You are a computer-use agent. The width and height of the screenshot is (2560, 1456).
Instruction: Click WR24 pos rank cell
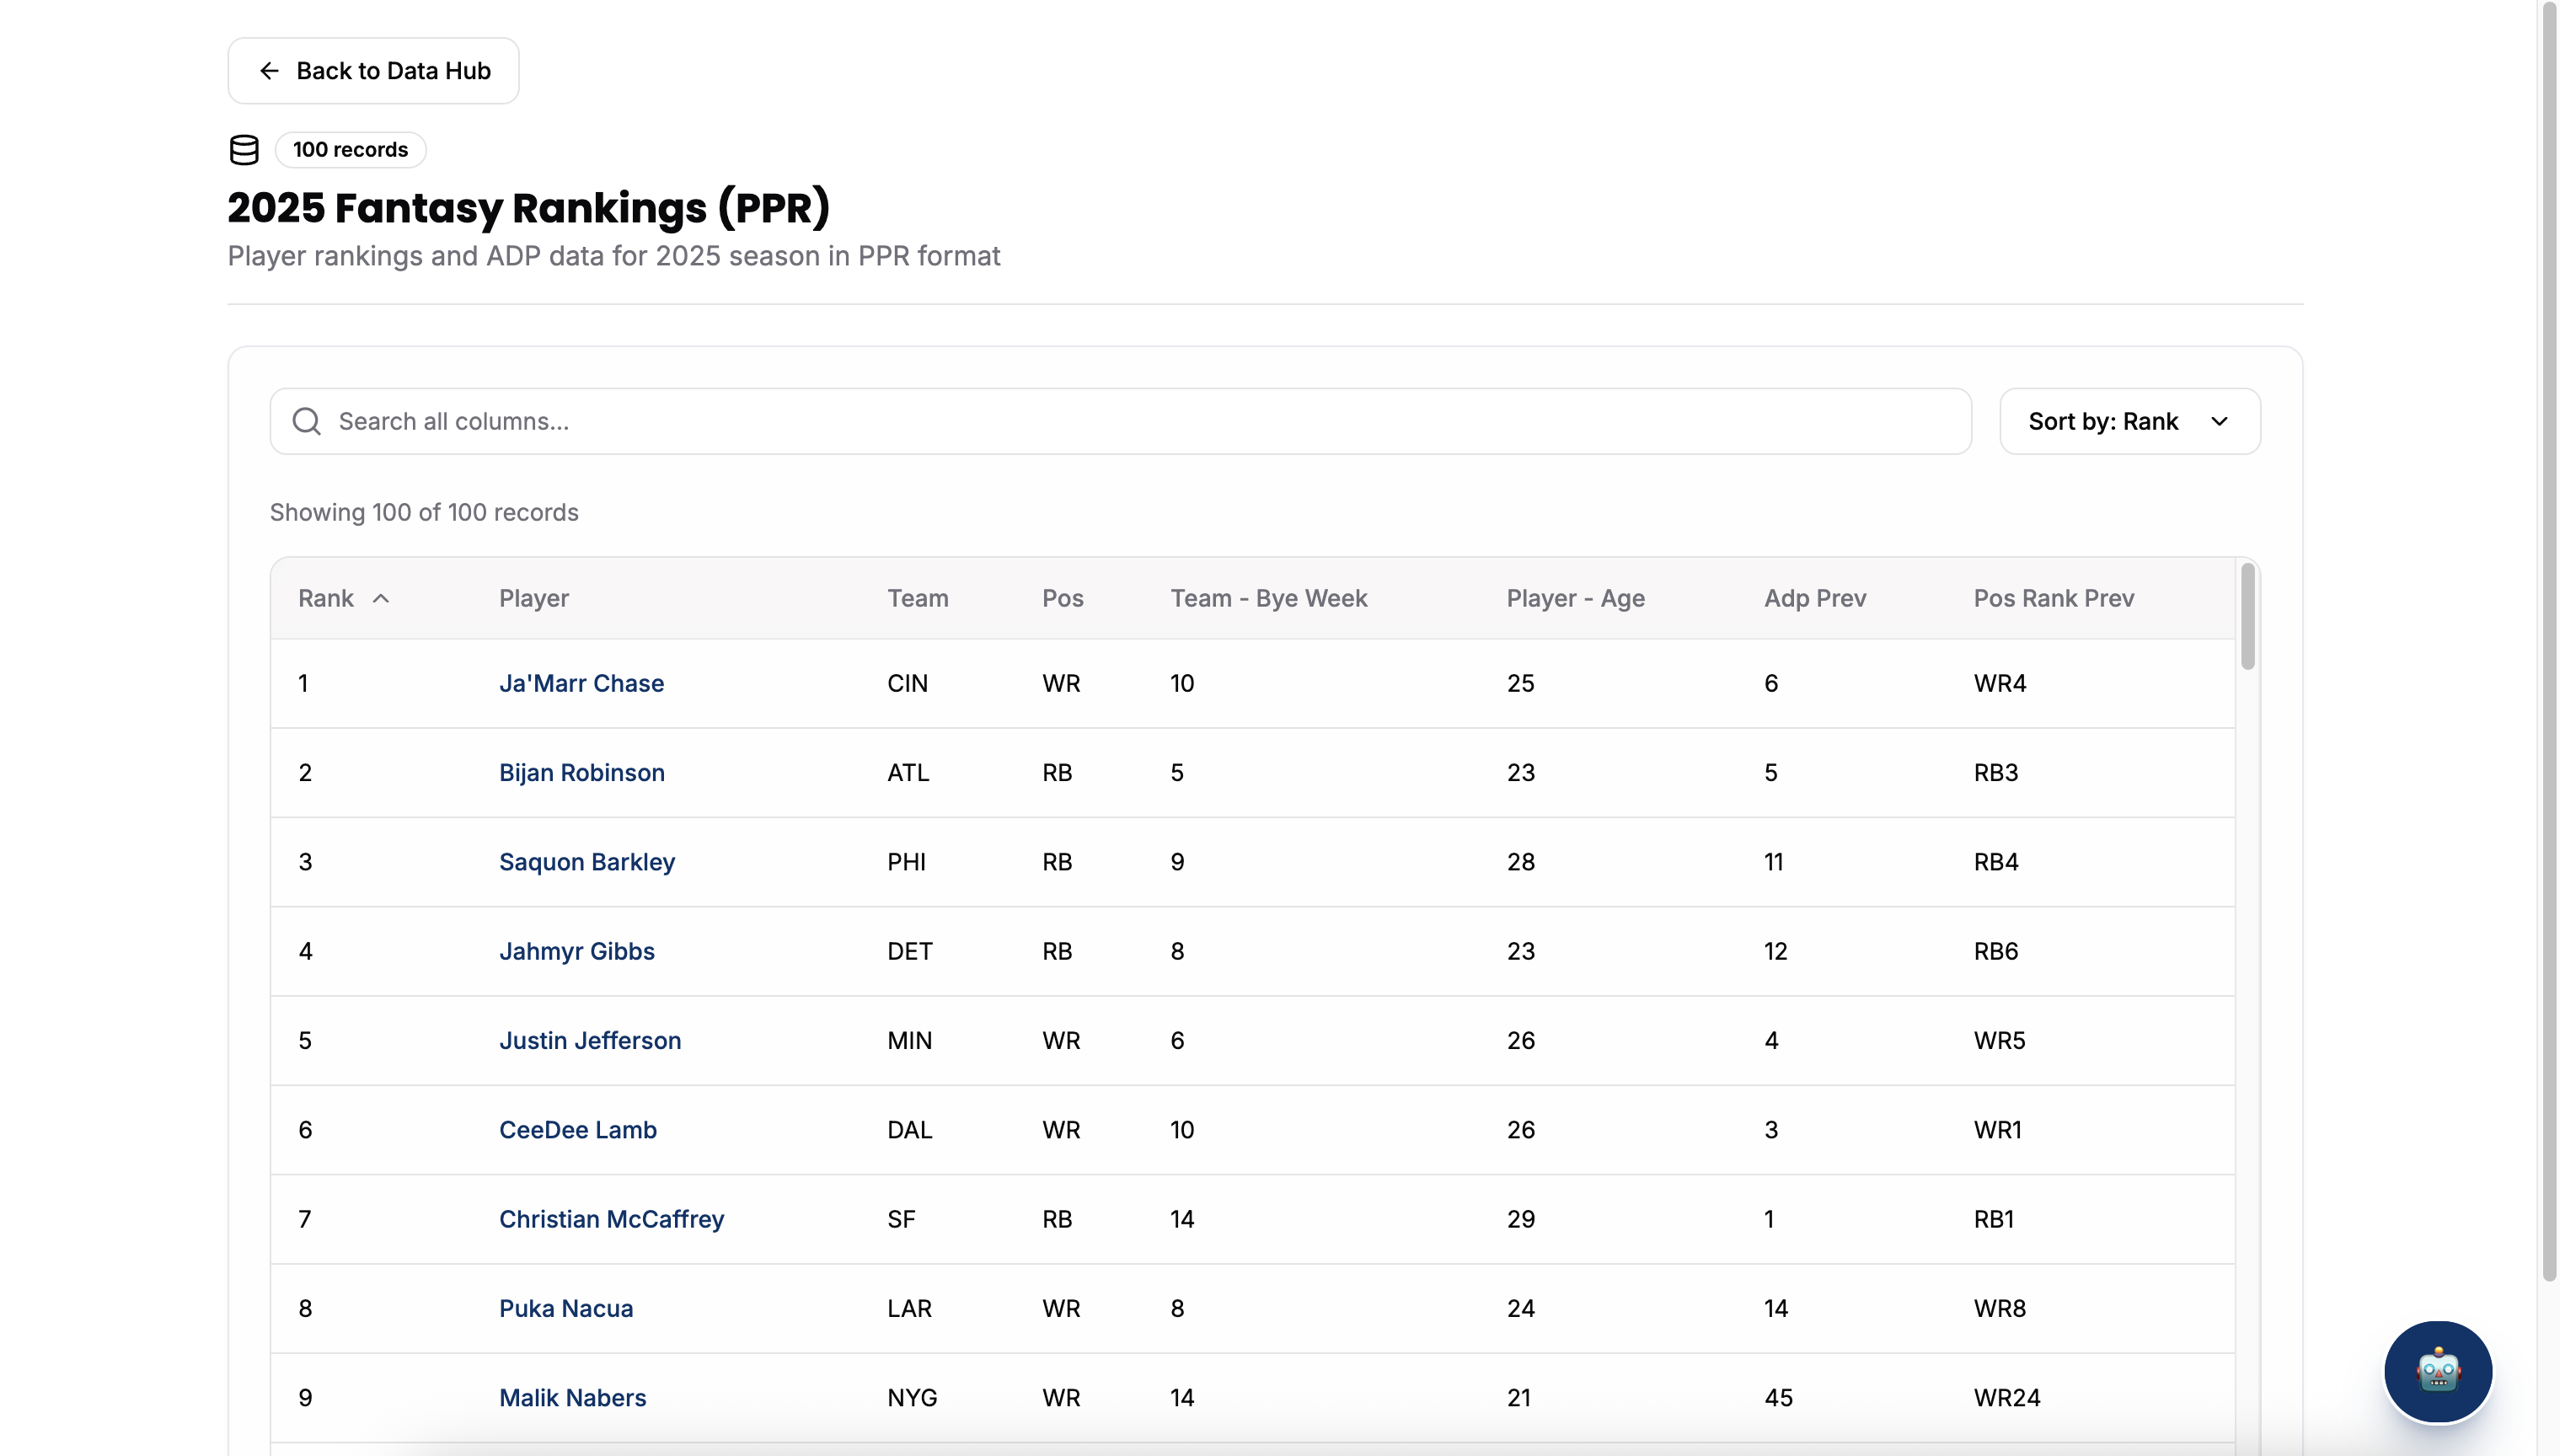click(x=2007, y=1397)
